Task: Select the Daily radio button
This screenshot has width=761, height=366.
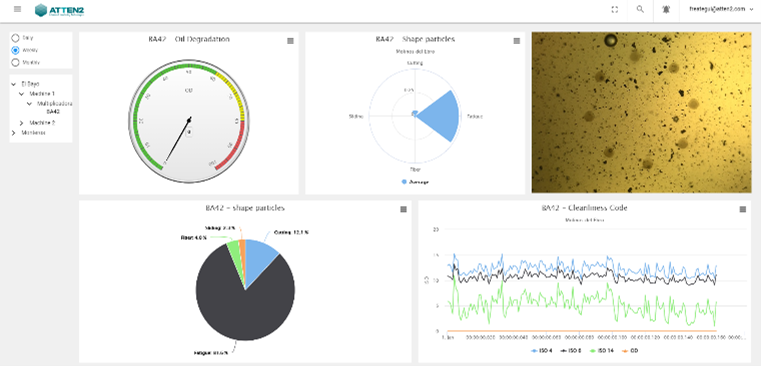Action: (15, 37)
